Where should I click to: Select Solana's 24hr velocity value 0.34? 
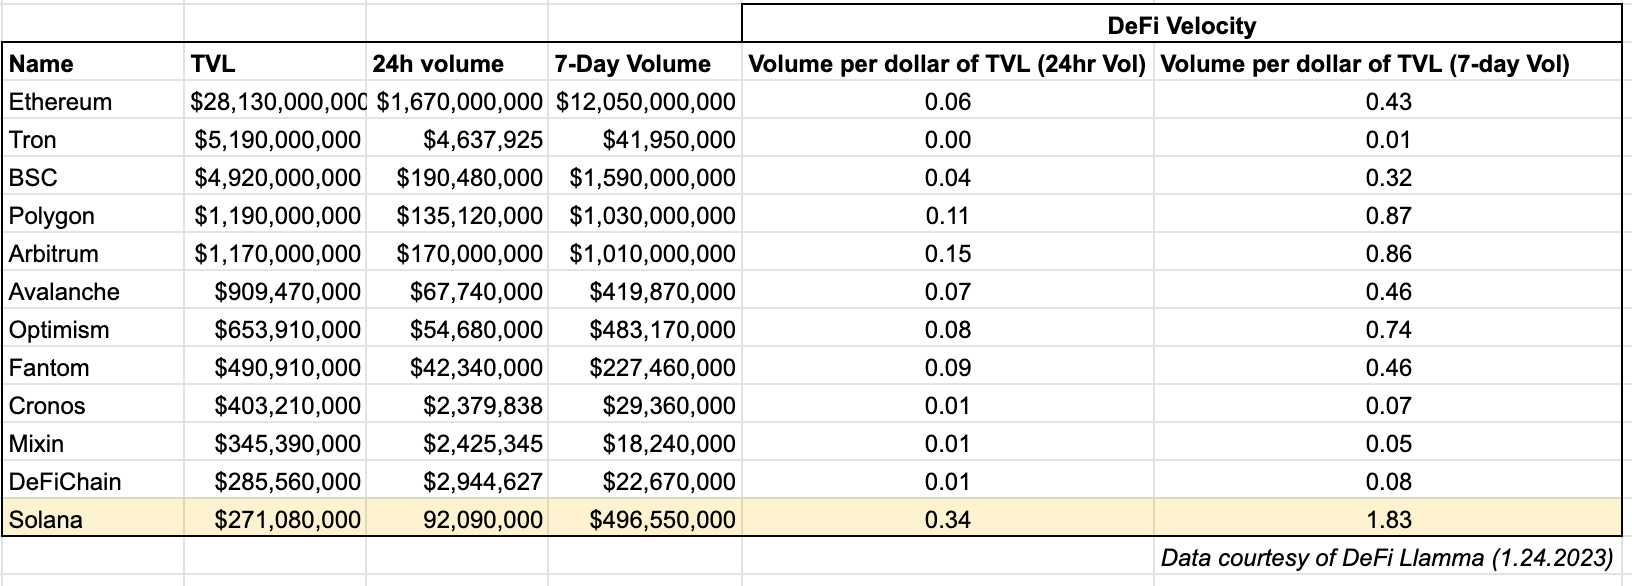[947, 520]
